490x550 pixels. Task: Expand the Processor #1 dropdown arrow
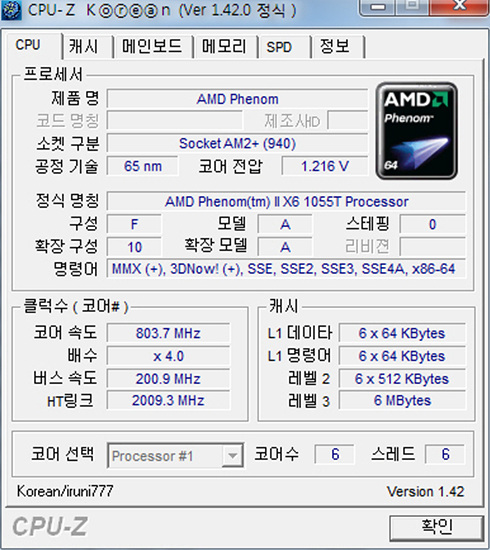pyautogui.click(x=232, y=456)
